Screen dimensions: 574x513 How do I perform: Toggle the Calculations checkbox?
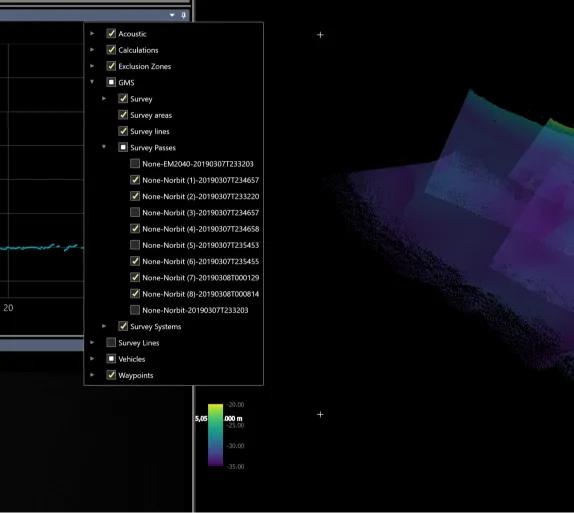click(x=111, y=50)
